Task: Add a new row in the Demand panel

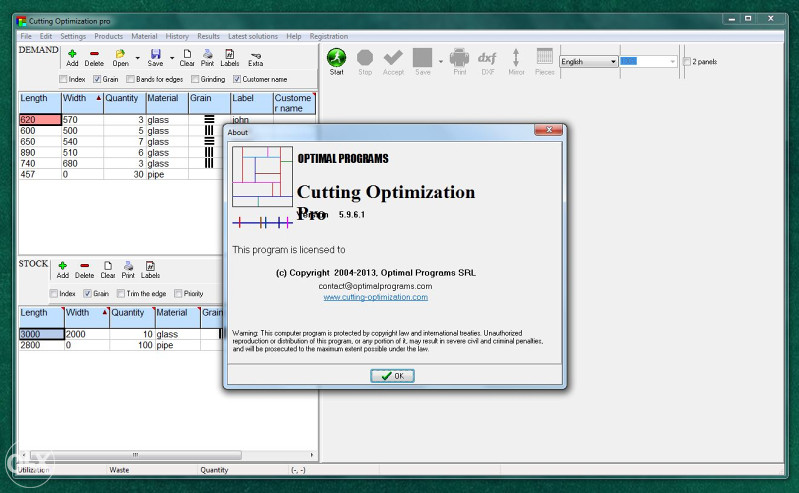Action: (72, 57)
